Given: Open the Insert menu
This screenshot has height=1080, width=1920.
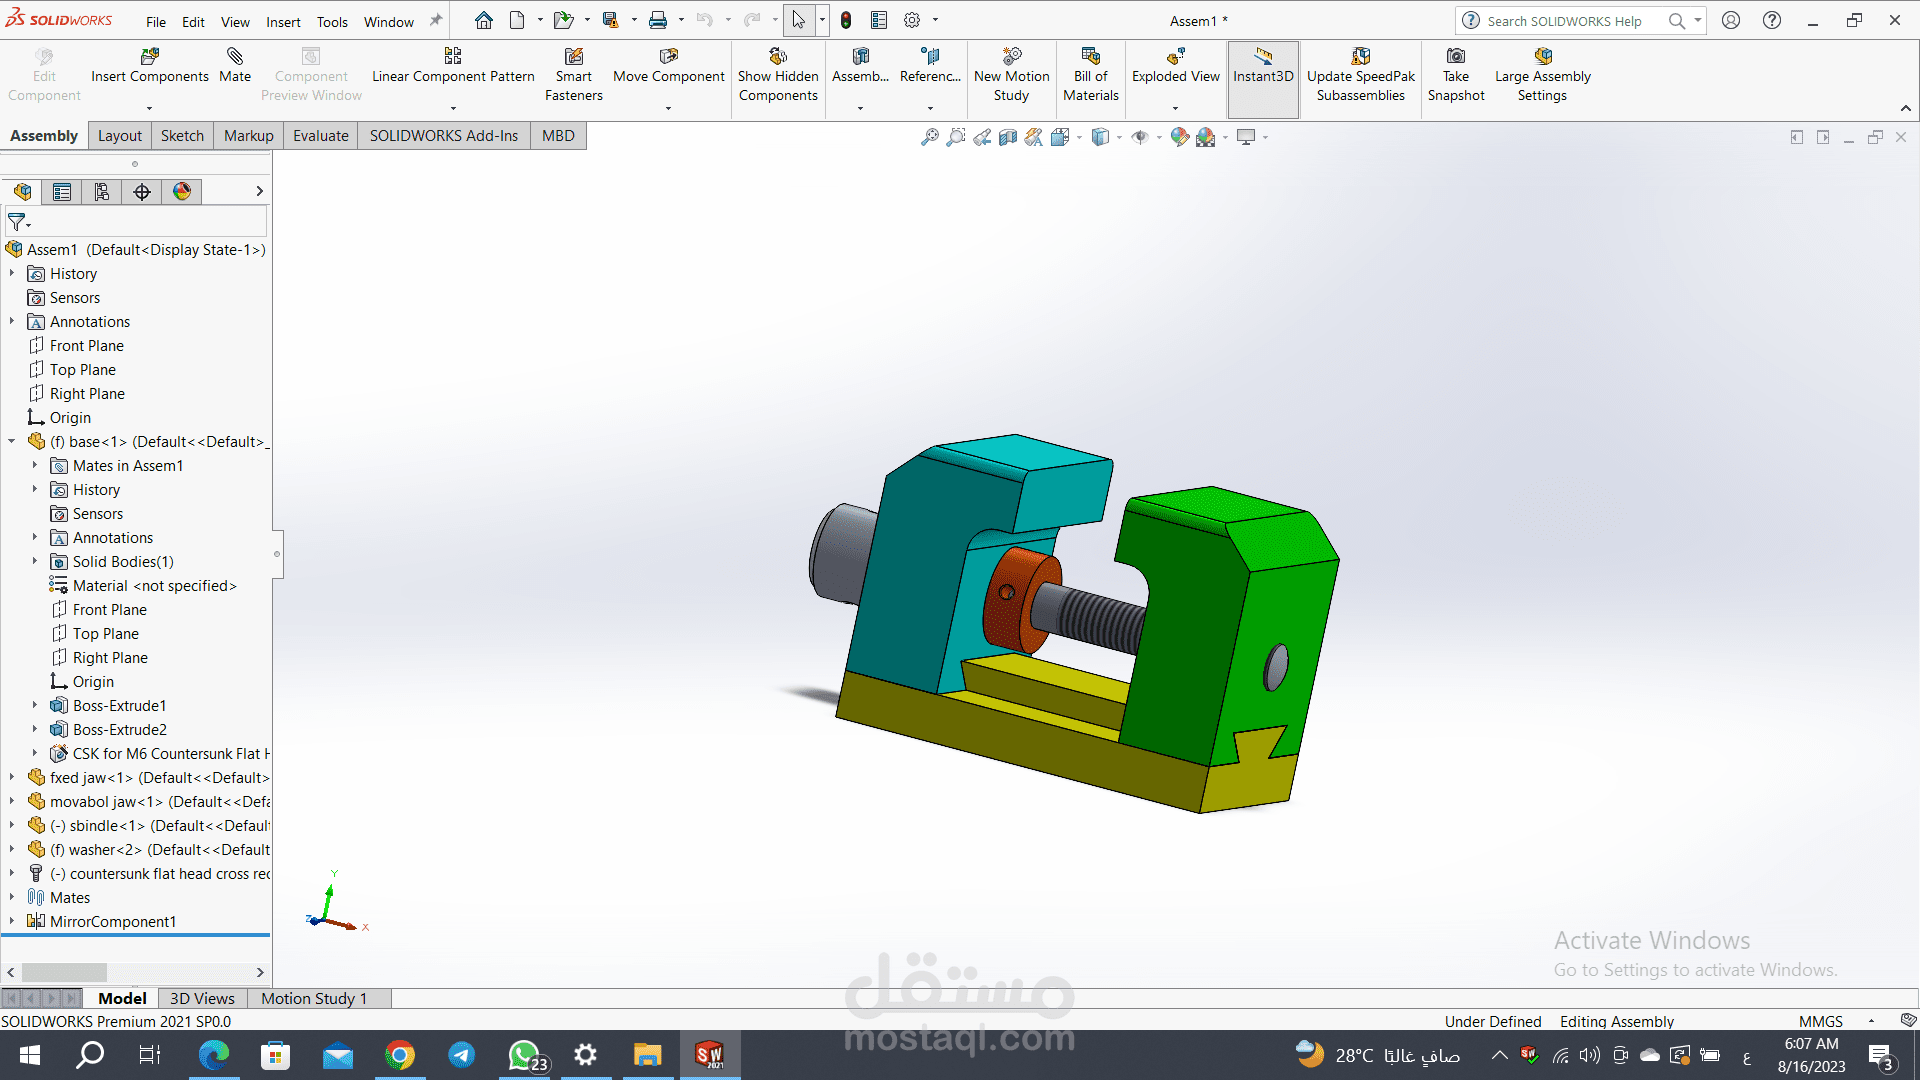Looking at the screenshot, I should click(283, 21).
